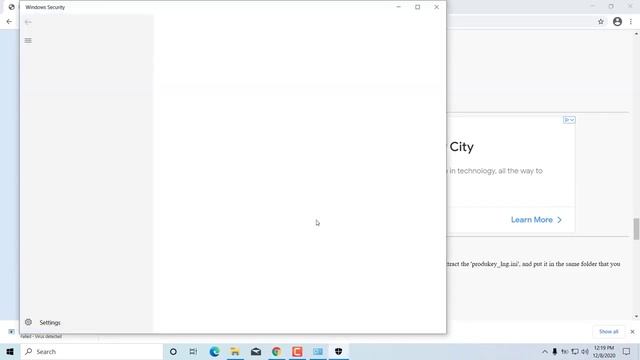The image size is (640, 360).
Task: Open the hamburger navigation menu in Windows Security
Action: pyautogui.click(x=28, y=40)
